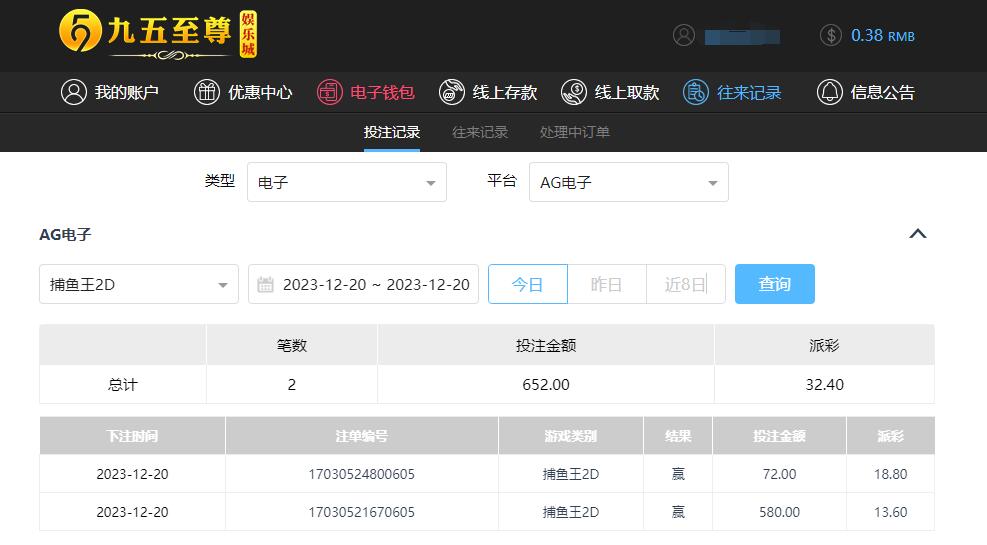Click order number 17030524800605
This screenshot has width=987, height=545.
(x=361, y=474)
